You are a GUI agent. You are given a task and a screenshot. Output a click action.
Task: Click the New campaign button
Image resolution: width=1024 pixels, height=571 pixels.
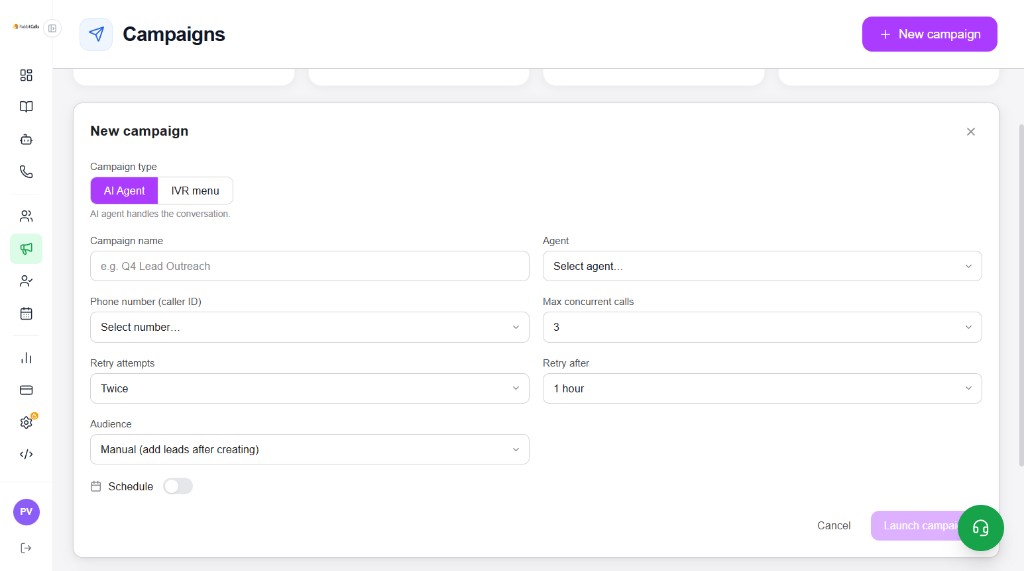point(929,34)
